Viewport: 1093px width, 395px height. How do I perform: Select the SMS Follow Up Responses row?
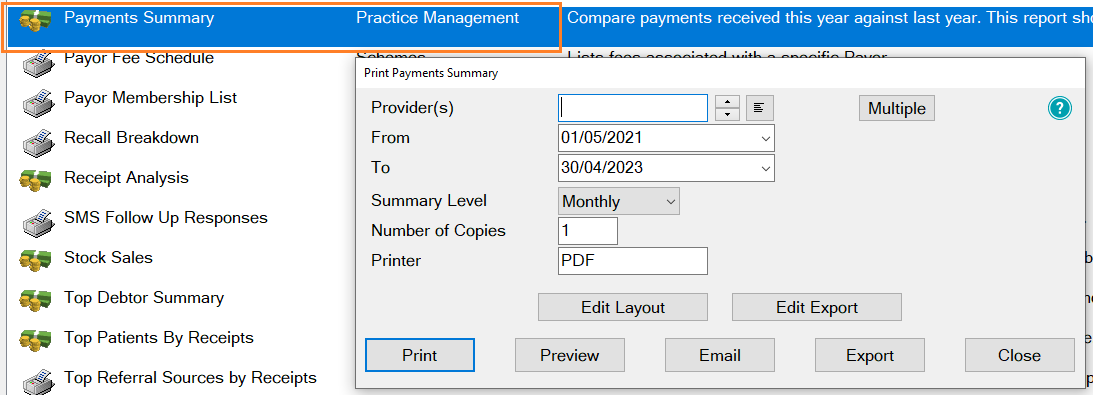[x=166, y=217]
